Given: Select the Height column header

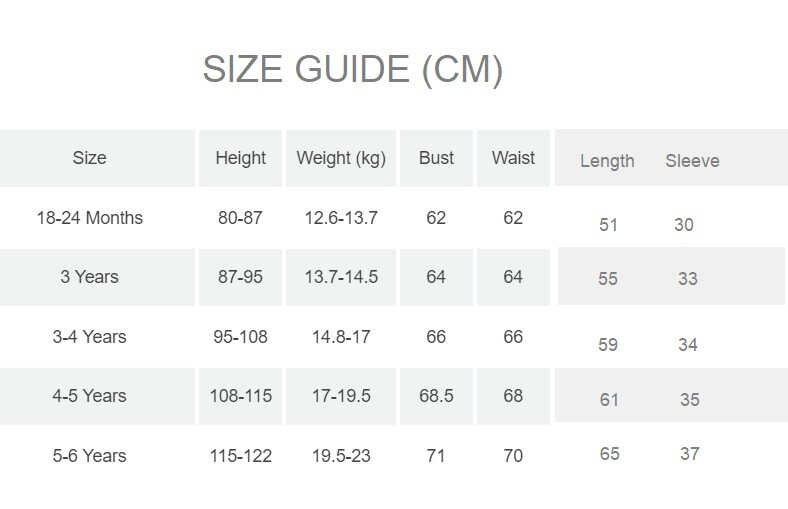Looking at the screenshot, I should [x=240, y=158].
